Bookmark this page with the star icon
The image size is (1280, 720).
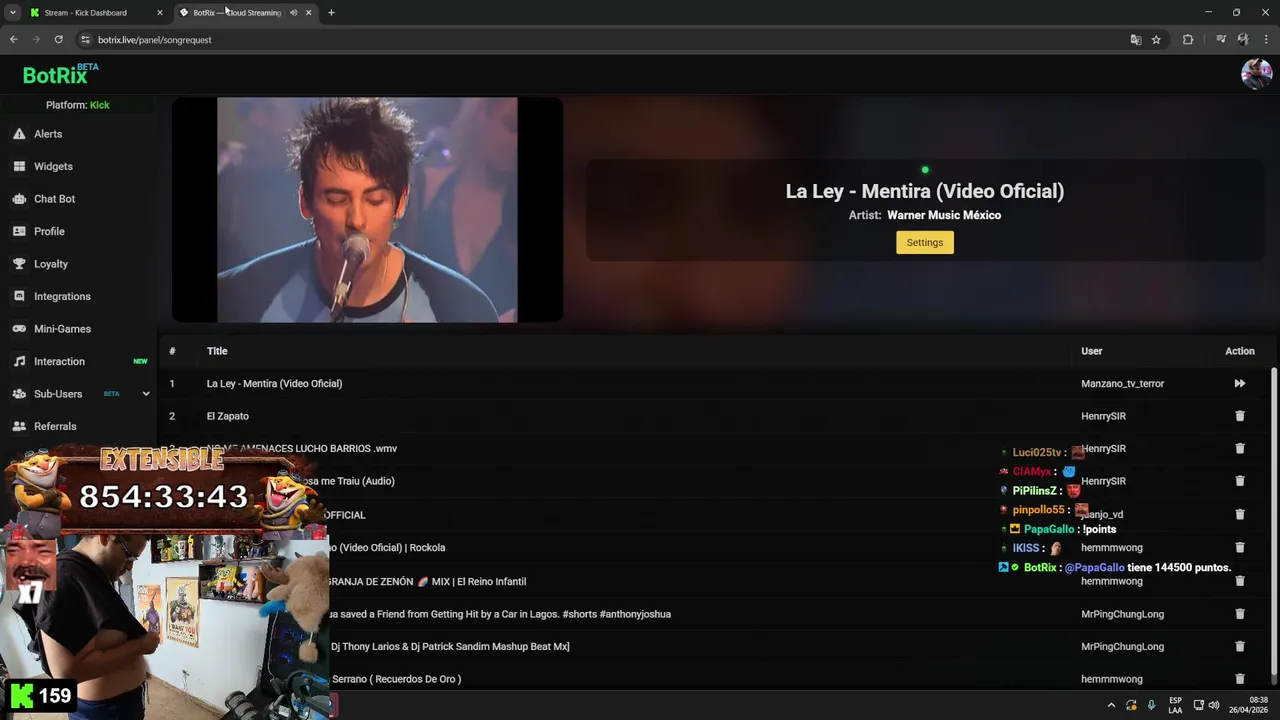pos(1156,40)
